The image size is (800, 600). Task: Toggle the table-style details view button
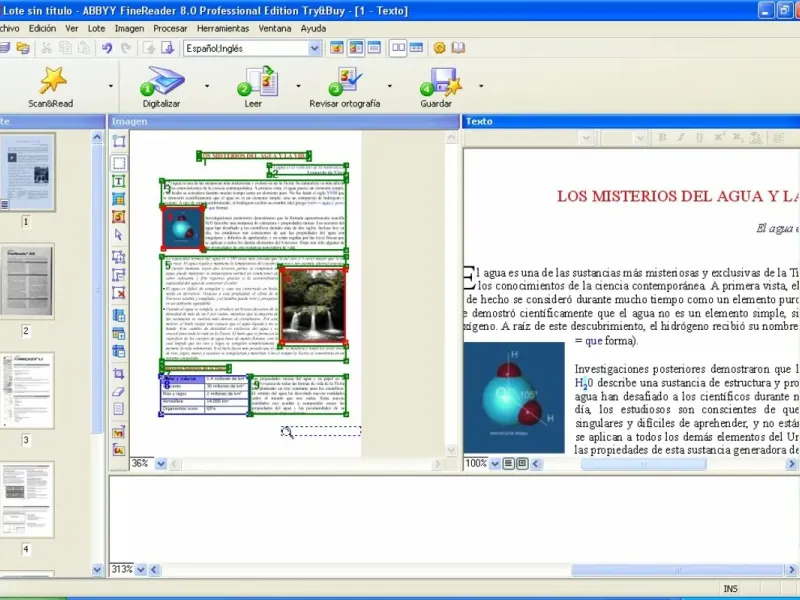(416, 48)
